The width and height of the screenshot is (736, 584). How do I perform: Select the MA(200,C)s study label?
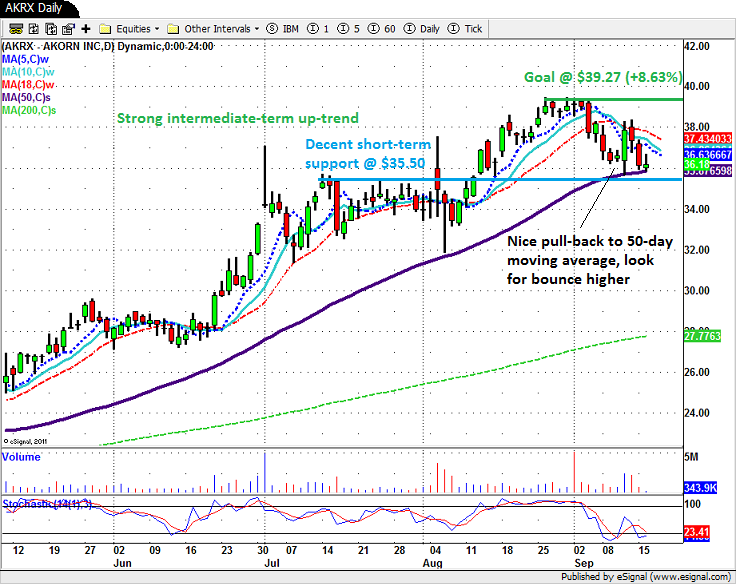coord(29,110)
